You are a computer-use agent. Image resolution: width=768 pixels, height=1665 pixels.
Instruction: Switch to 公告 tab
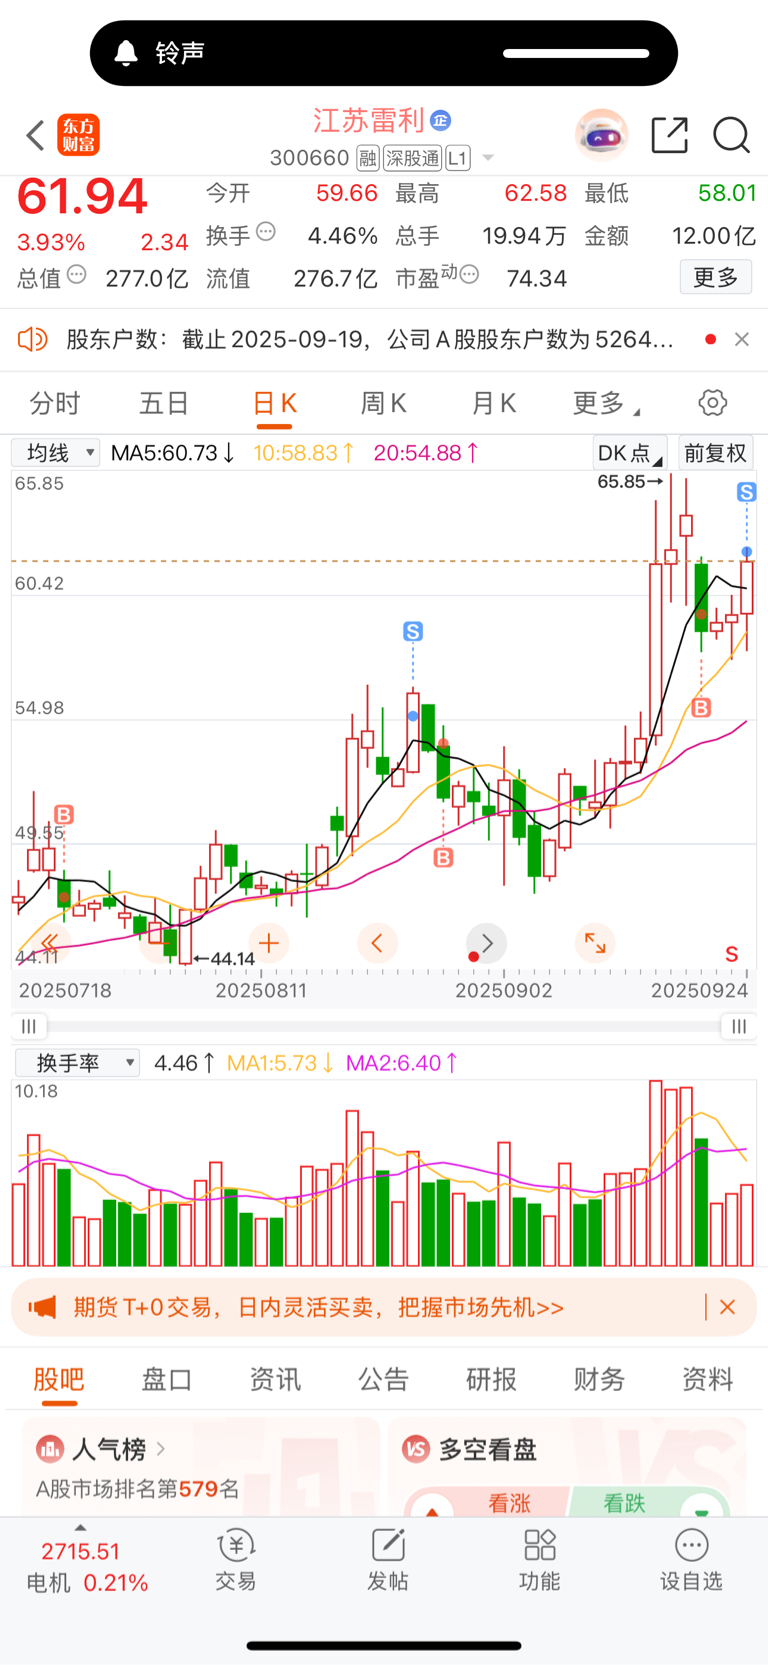click(383, 1380)
